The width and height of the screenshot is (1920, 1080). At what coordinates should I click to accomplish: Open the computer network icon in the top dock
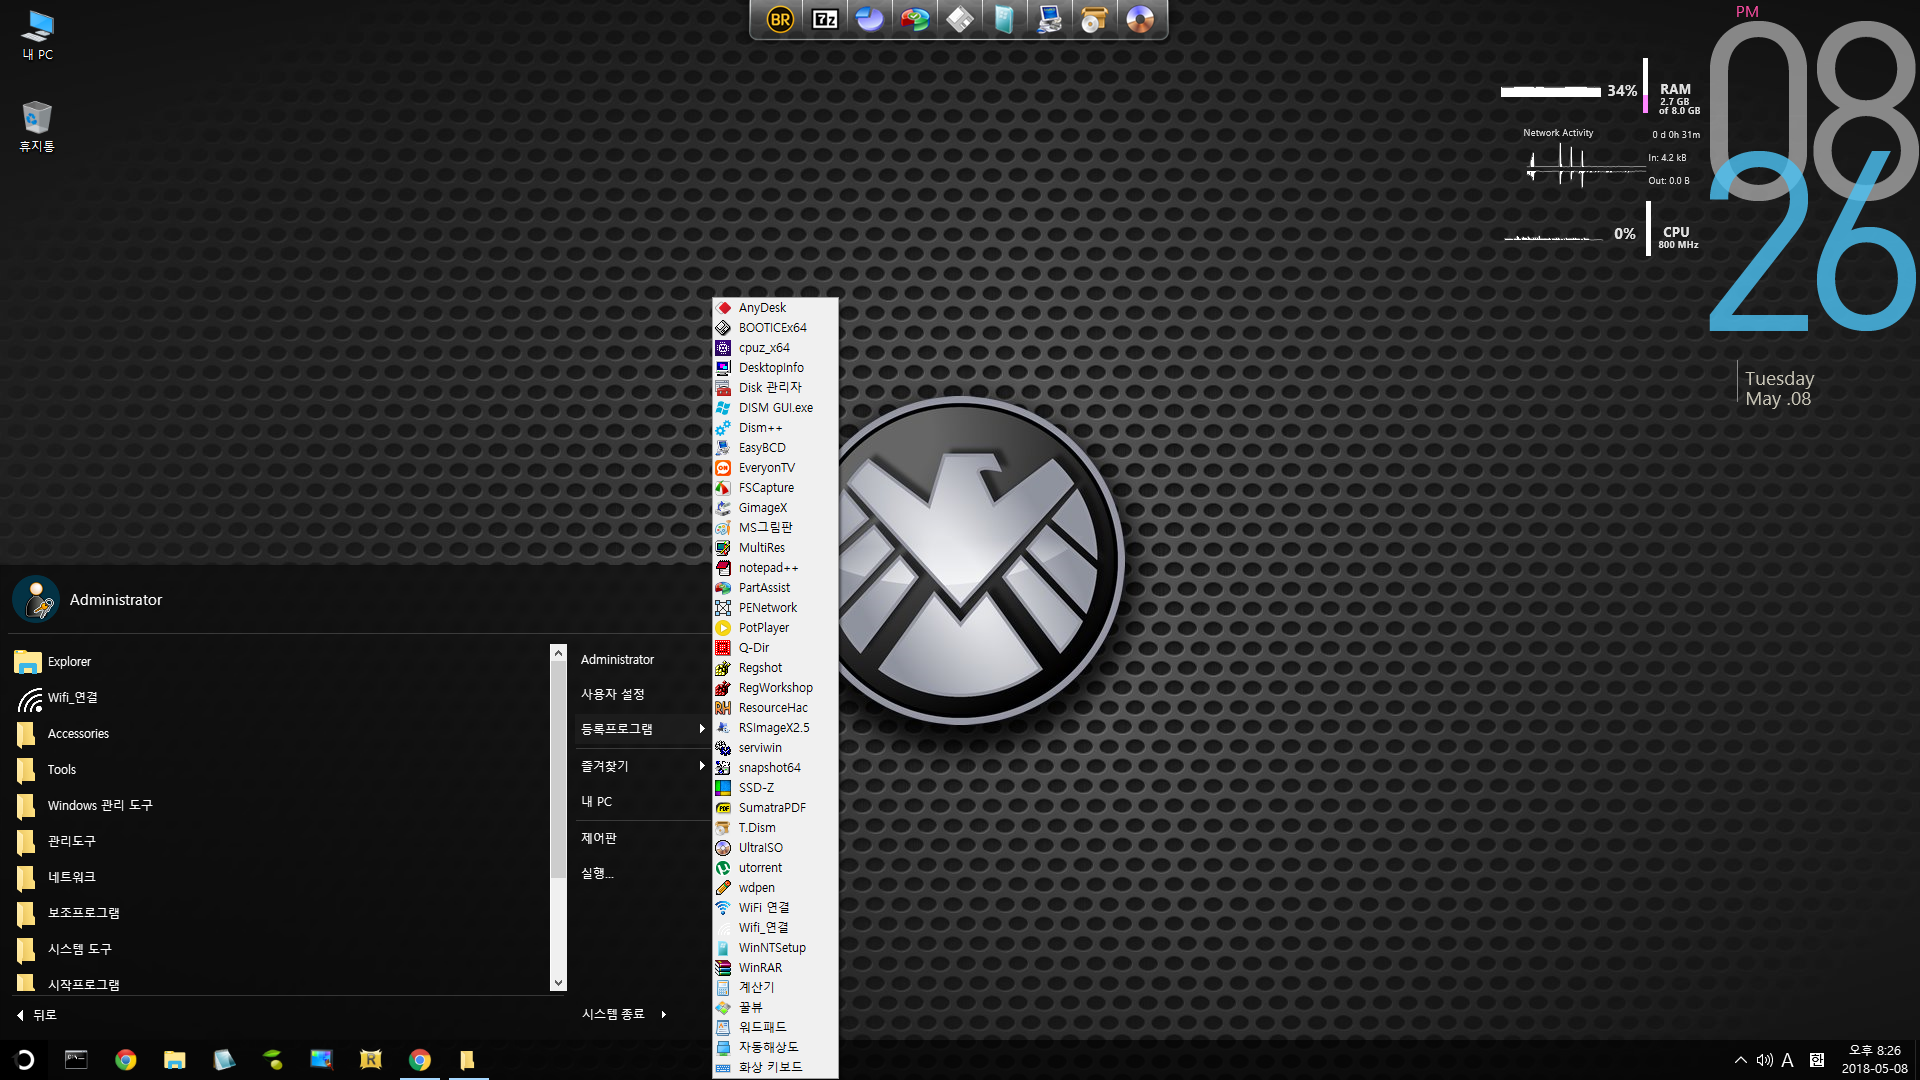pyautogui.click(x=1049, y=19)
